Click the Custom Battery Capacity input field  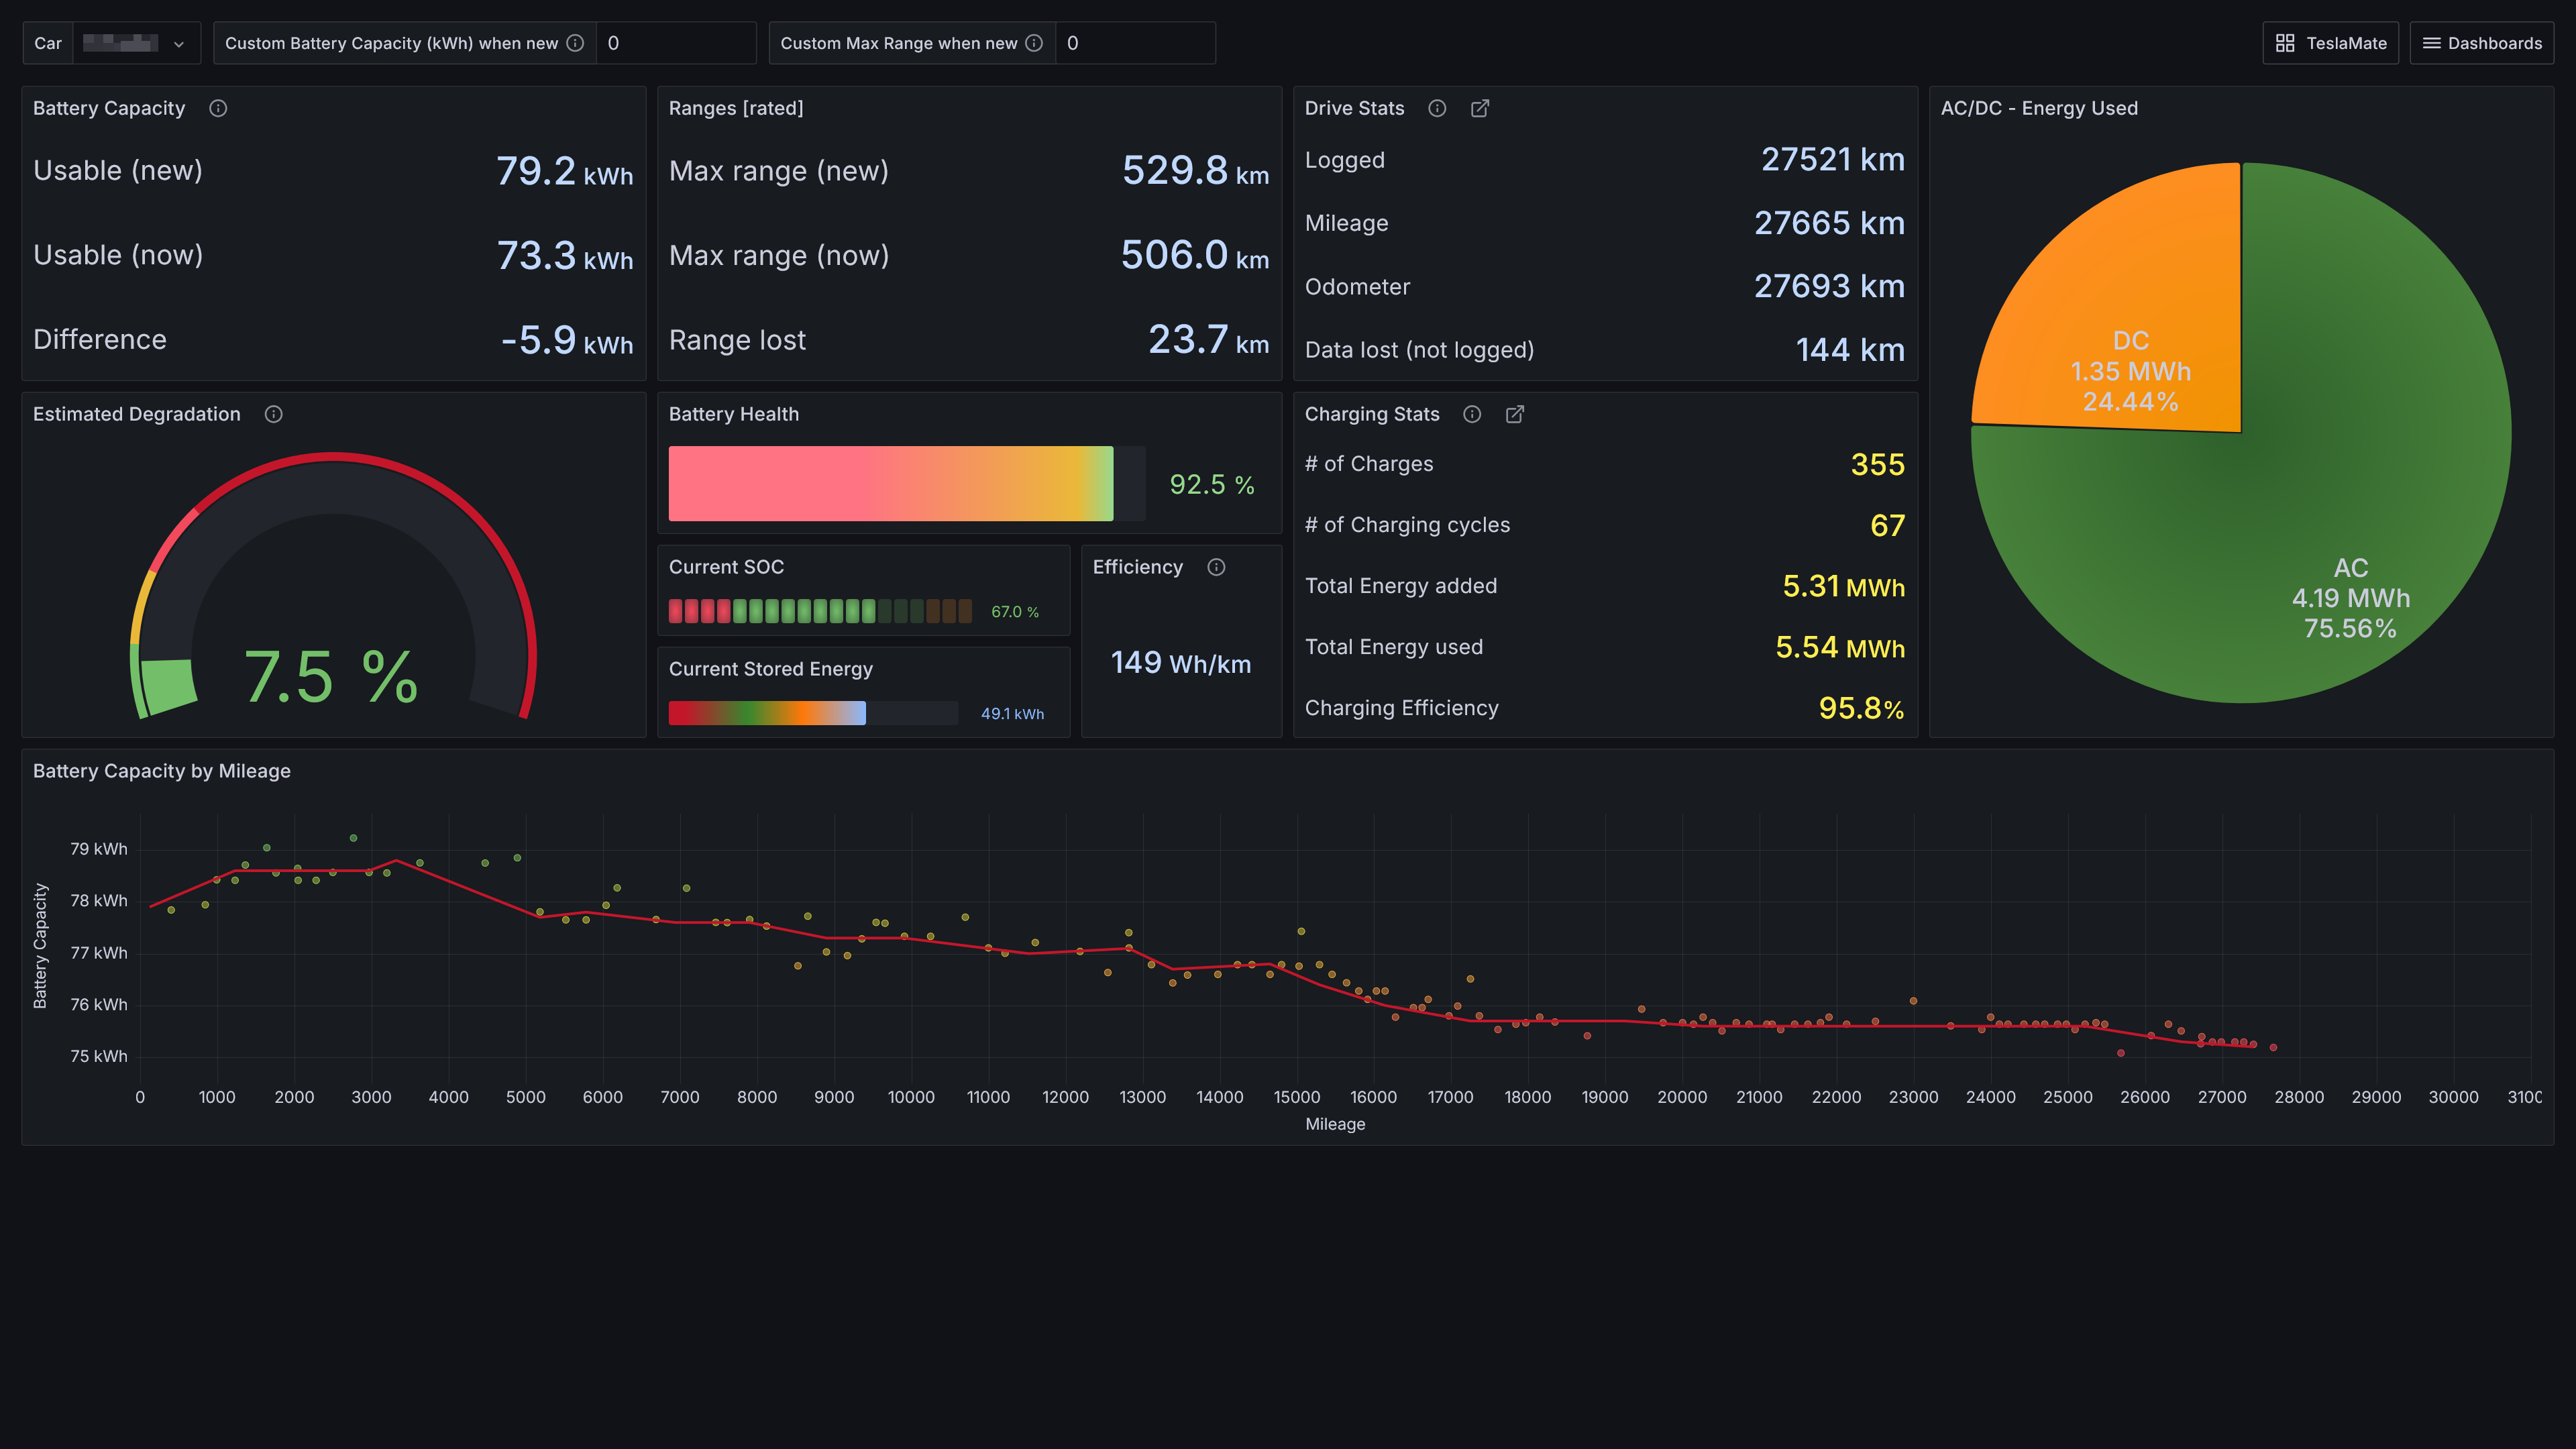click(x=676, y=43)
